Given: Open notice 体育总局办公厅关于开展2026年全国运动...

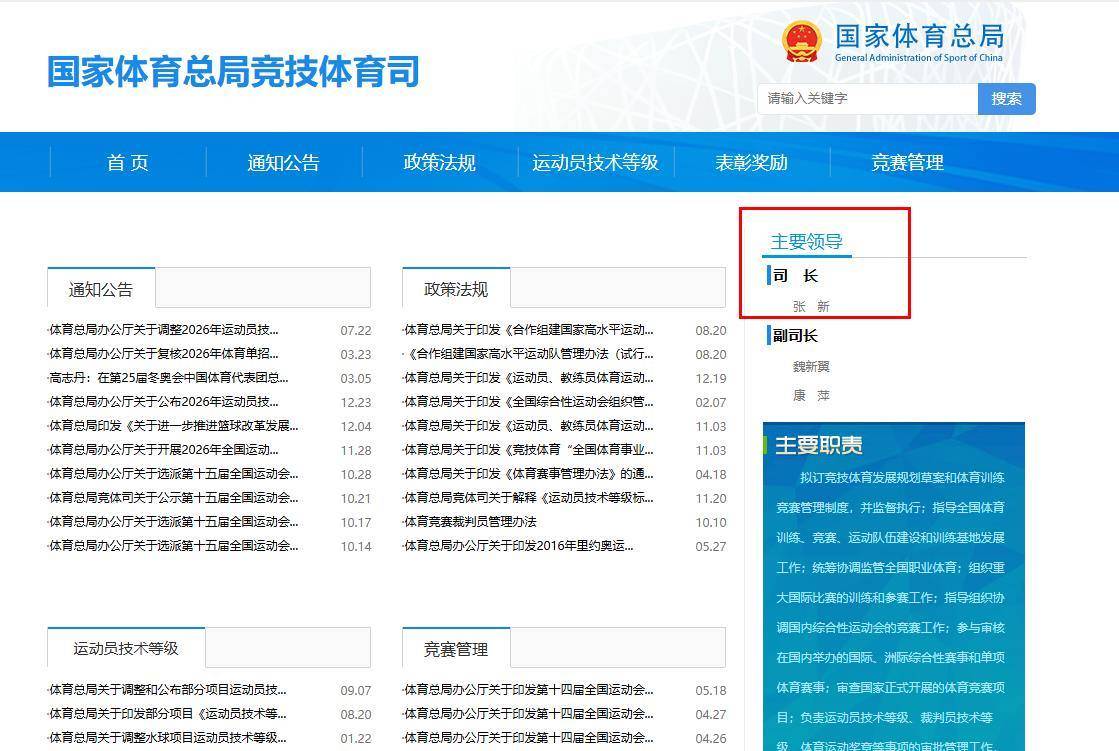Looking at the screenshot, I should pos(163,450).
